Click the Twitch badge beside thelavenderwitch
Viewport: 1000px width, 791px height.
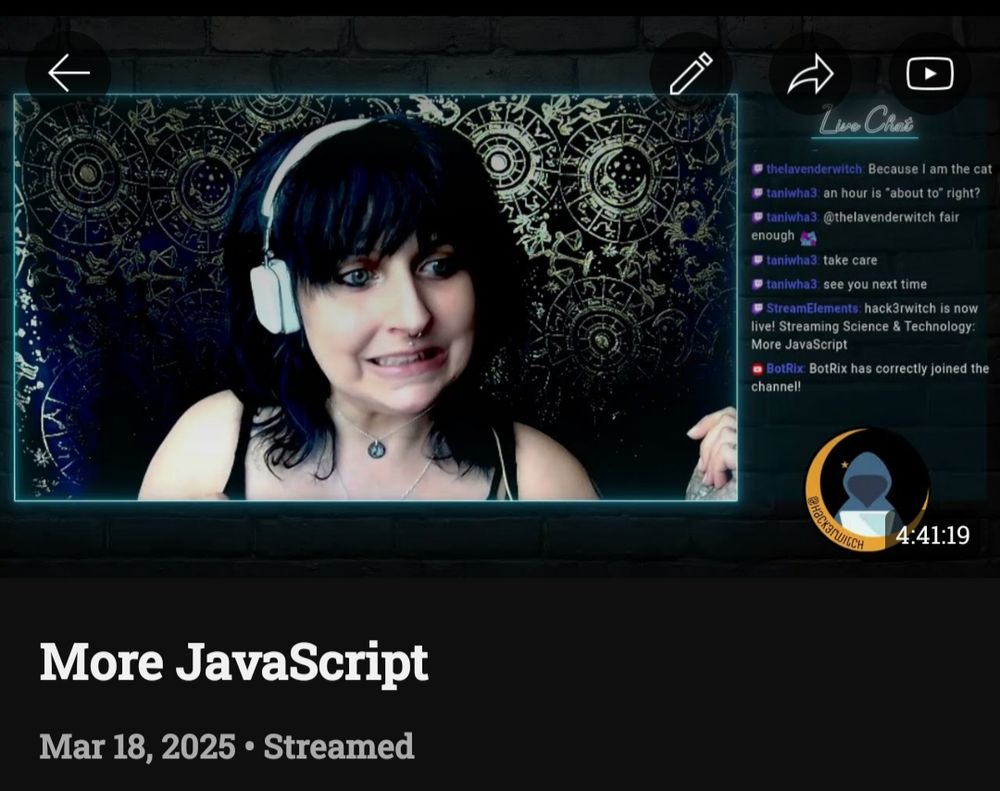point(757,169)
